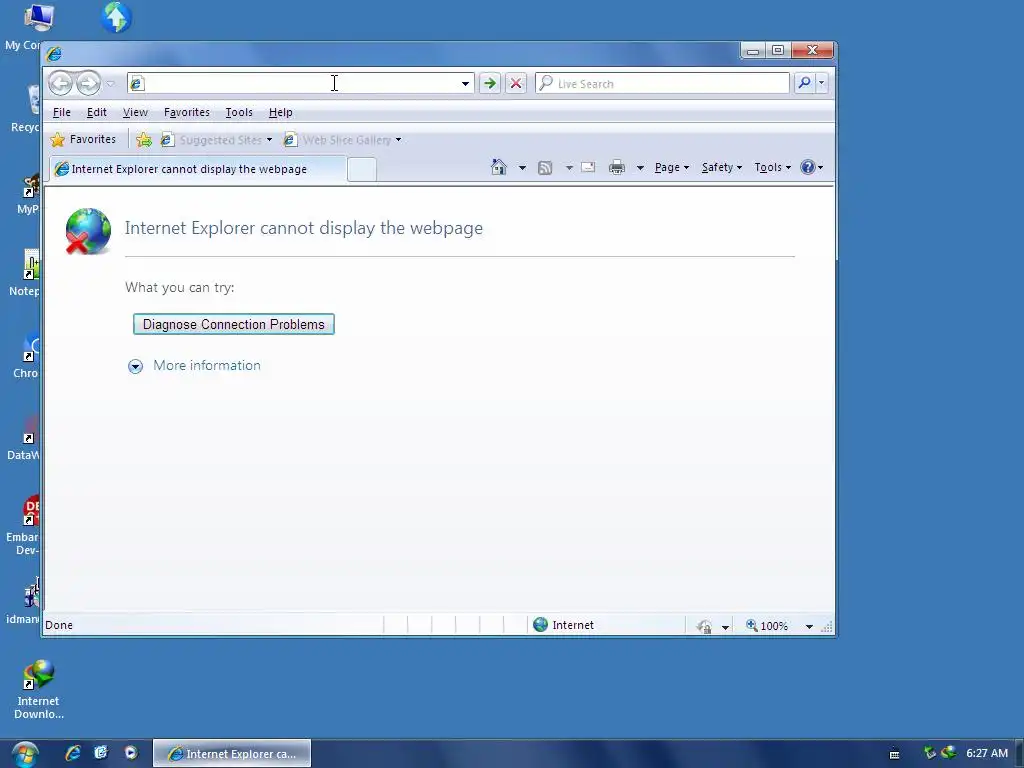This screenshot has height=768, width=1024.
Task: Minimize the Internet Explorer window
Action: click(753, 50)
